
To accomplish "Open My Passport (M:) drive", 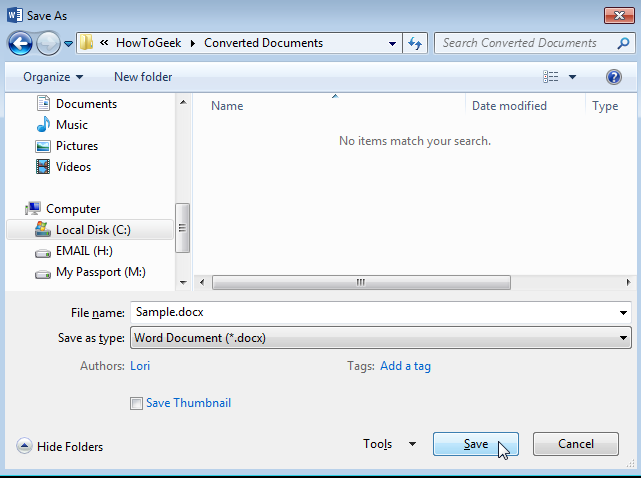I will coord(101,272).
